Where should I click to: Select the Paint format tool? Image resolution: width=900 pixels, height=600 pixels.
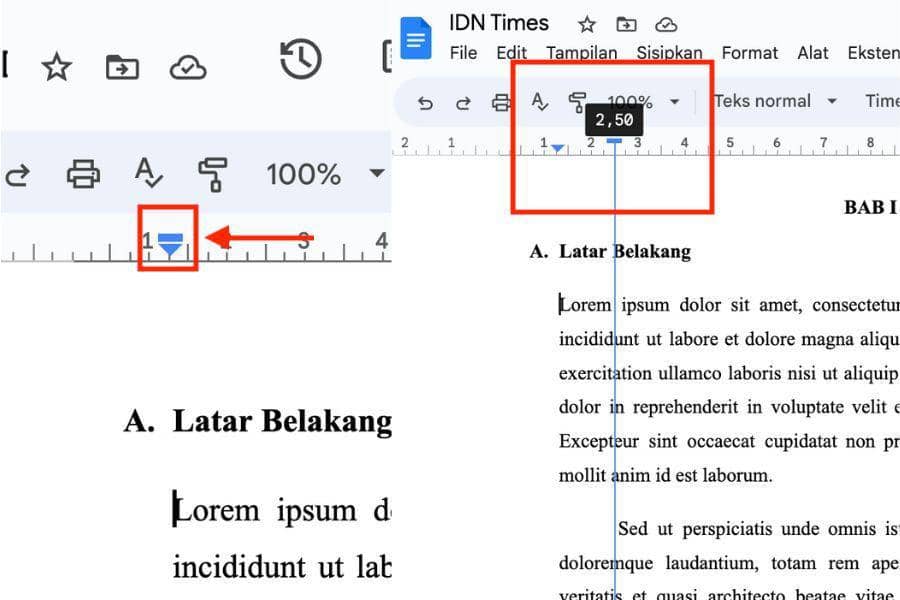578,102
